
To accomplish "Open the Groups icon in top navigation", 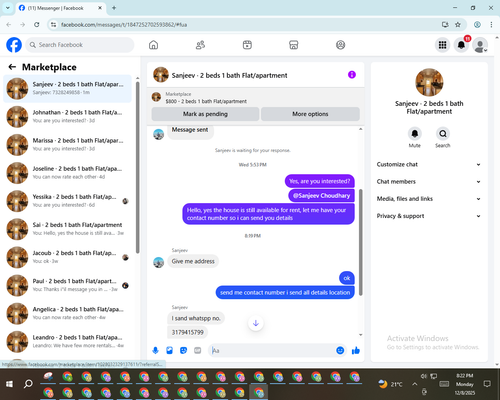I will [340, 45].
